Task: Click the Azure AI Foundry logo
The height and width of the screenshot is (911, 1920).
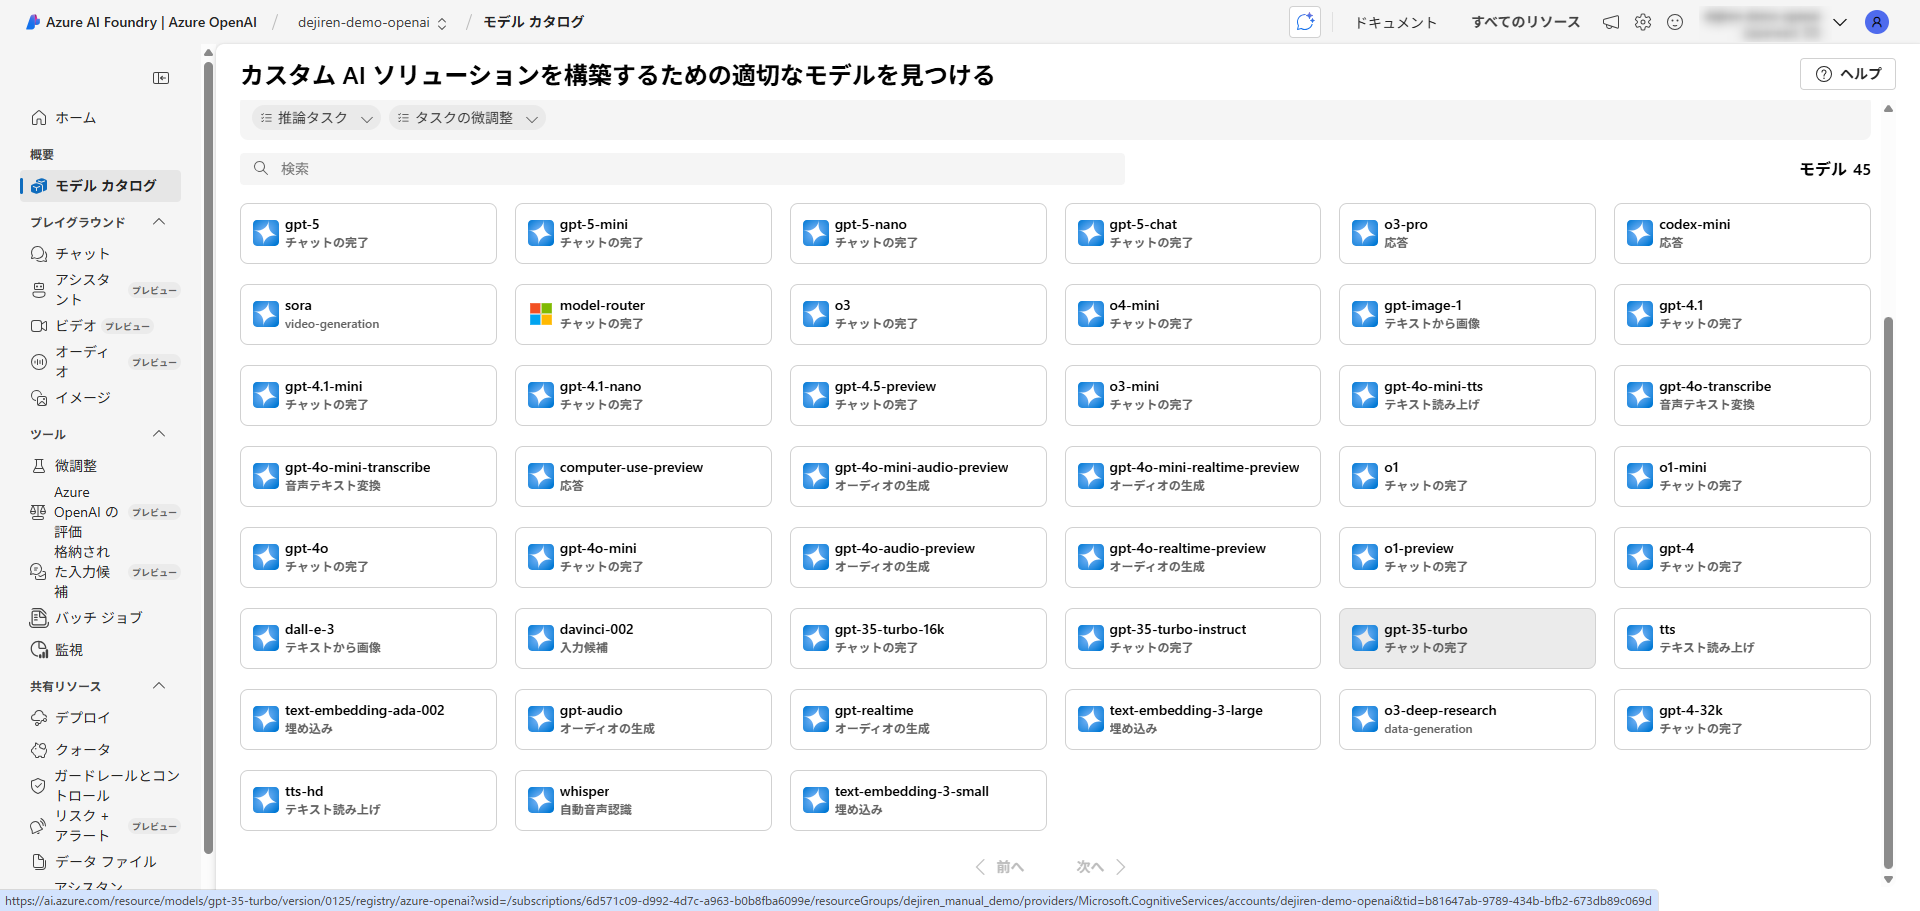Action: point(33,22)
